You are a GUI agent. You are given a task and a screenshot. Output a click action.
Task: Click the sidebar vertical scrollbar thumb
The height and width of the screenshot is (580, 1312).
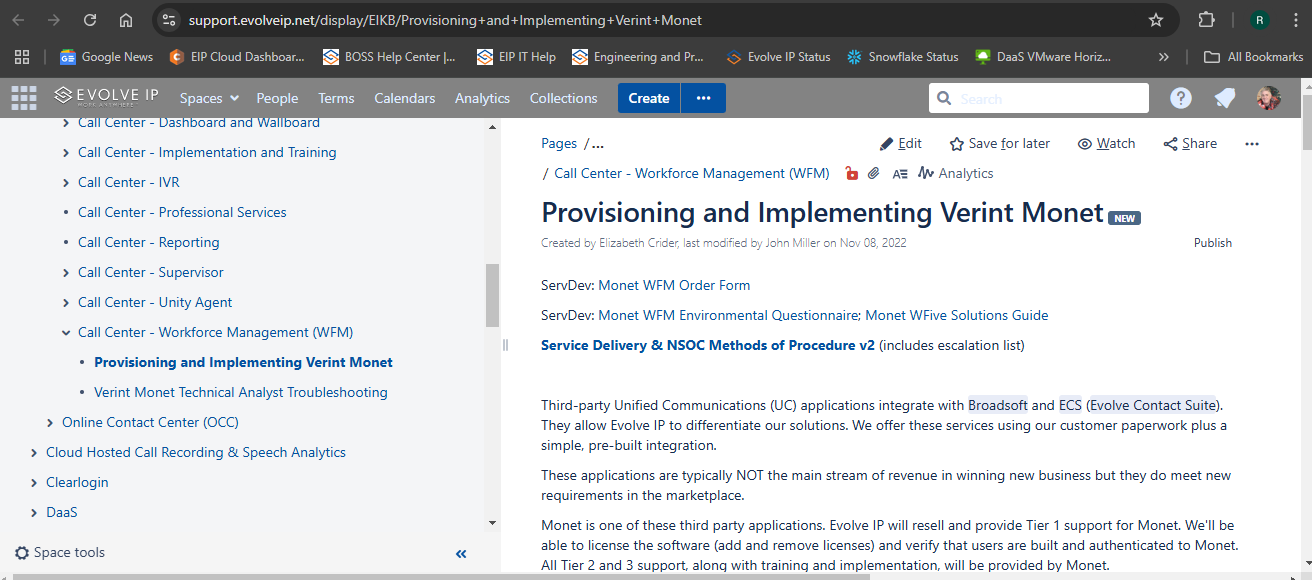click(x=492, y=295)
